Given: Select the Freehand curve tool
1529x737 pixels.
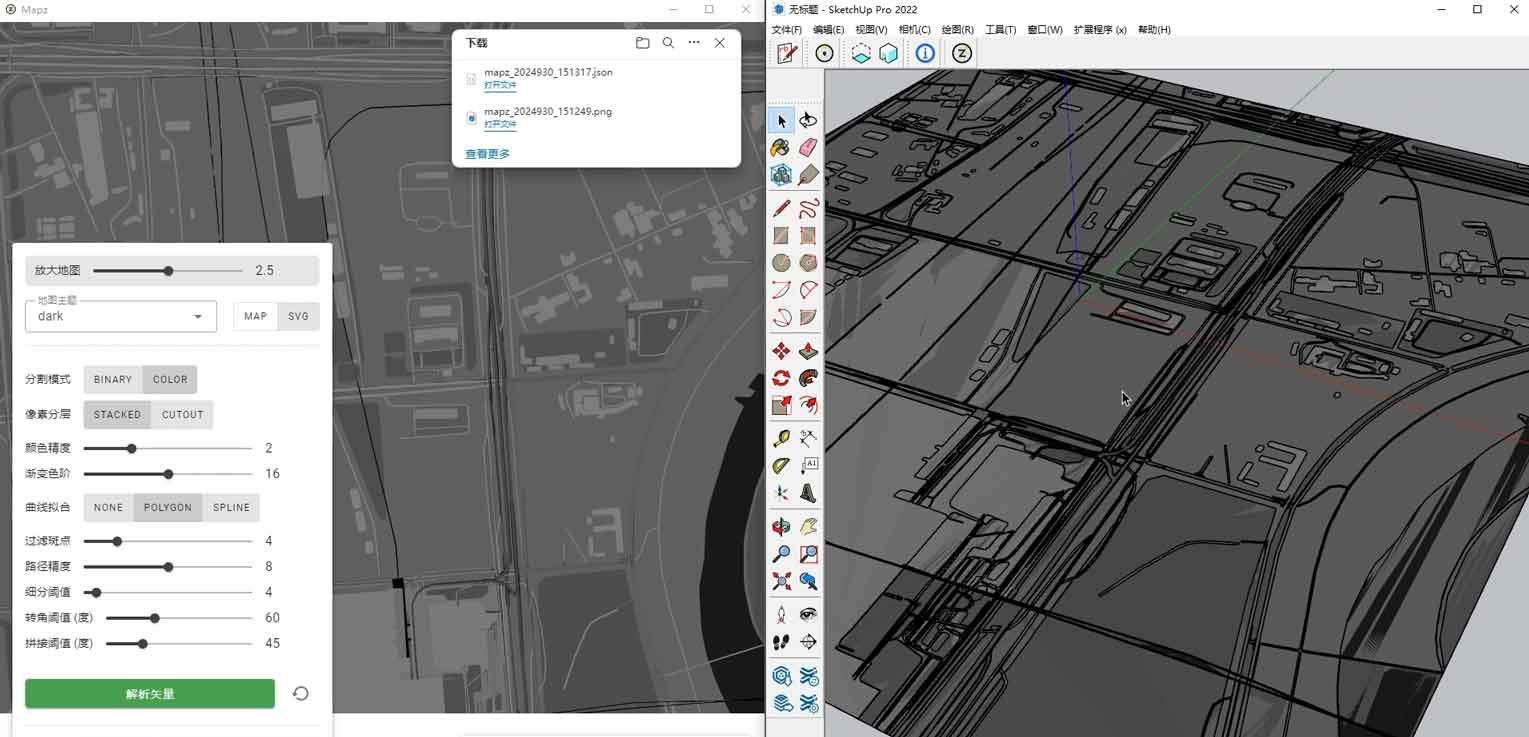Looking at the screenshot, I should 808,209.
